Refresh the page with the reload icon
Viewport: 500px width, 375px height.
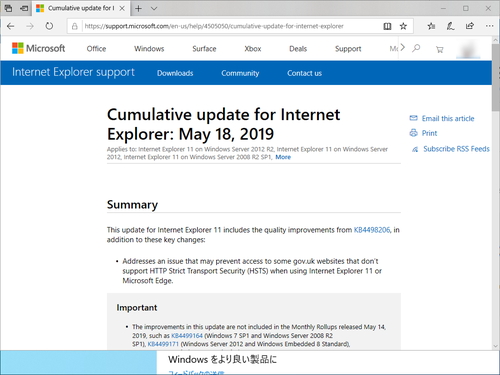tap(49, 26)
